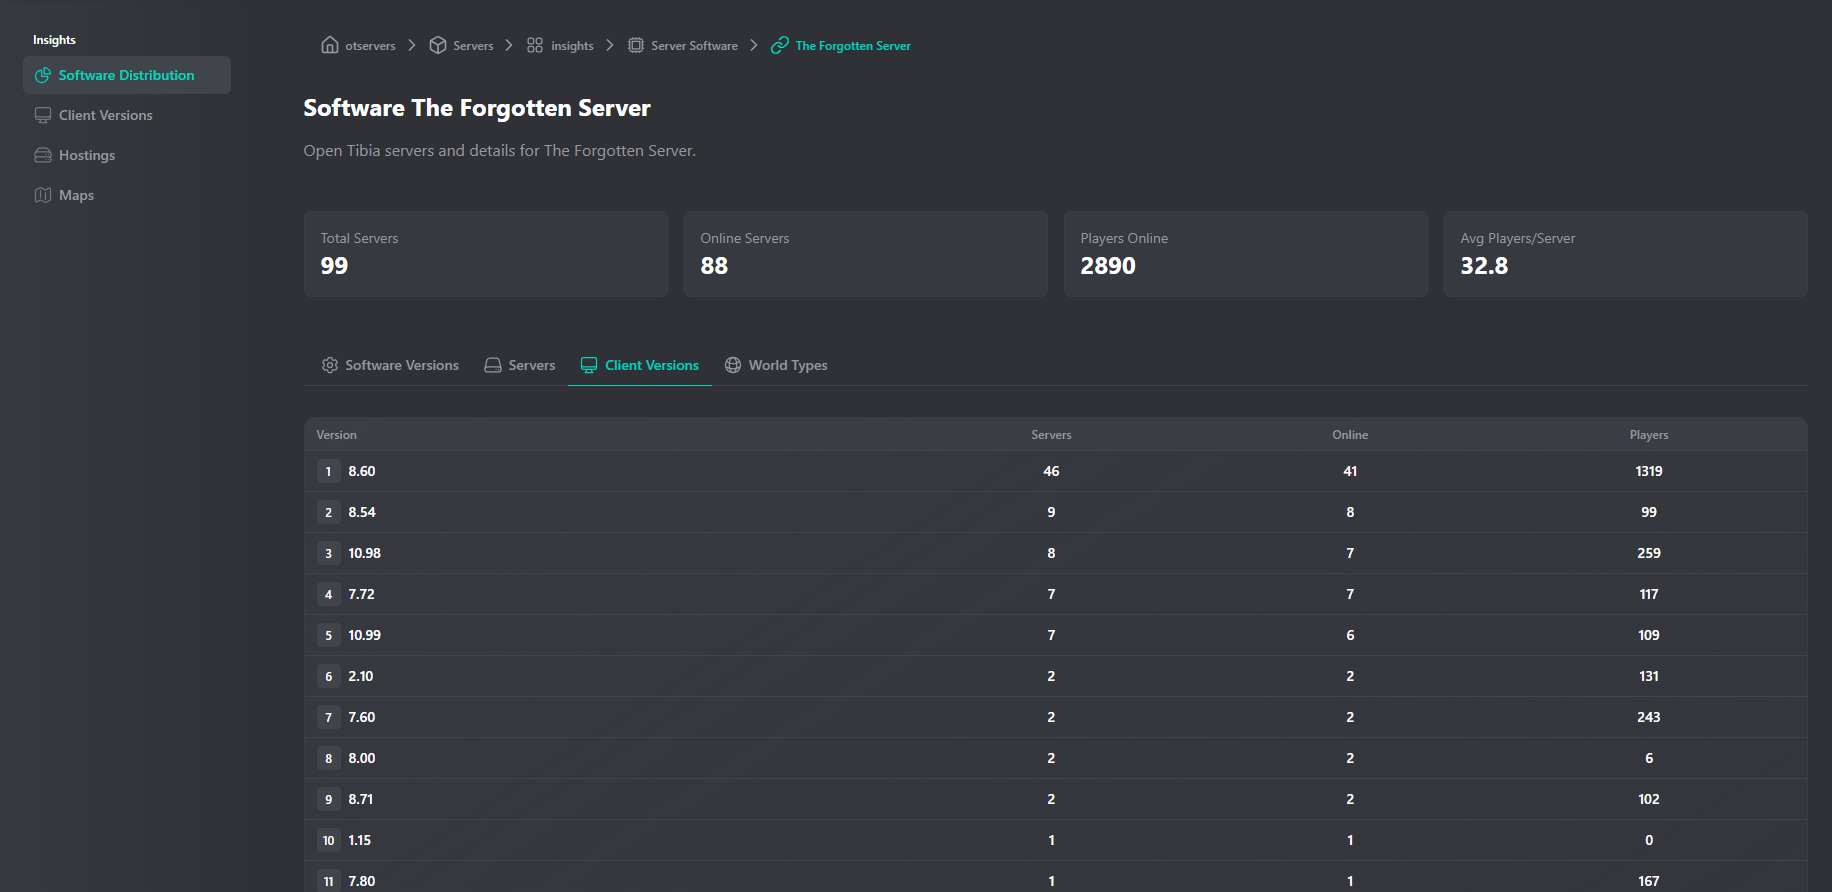Select version 7.72 row
The height and width of the screenshot is (892, 1832).
pyautogui.click(x=1056, y=594)
